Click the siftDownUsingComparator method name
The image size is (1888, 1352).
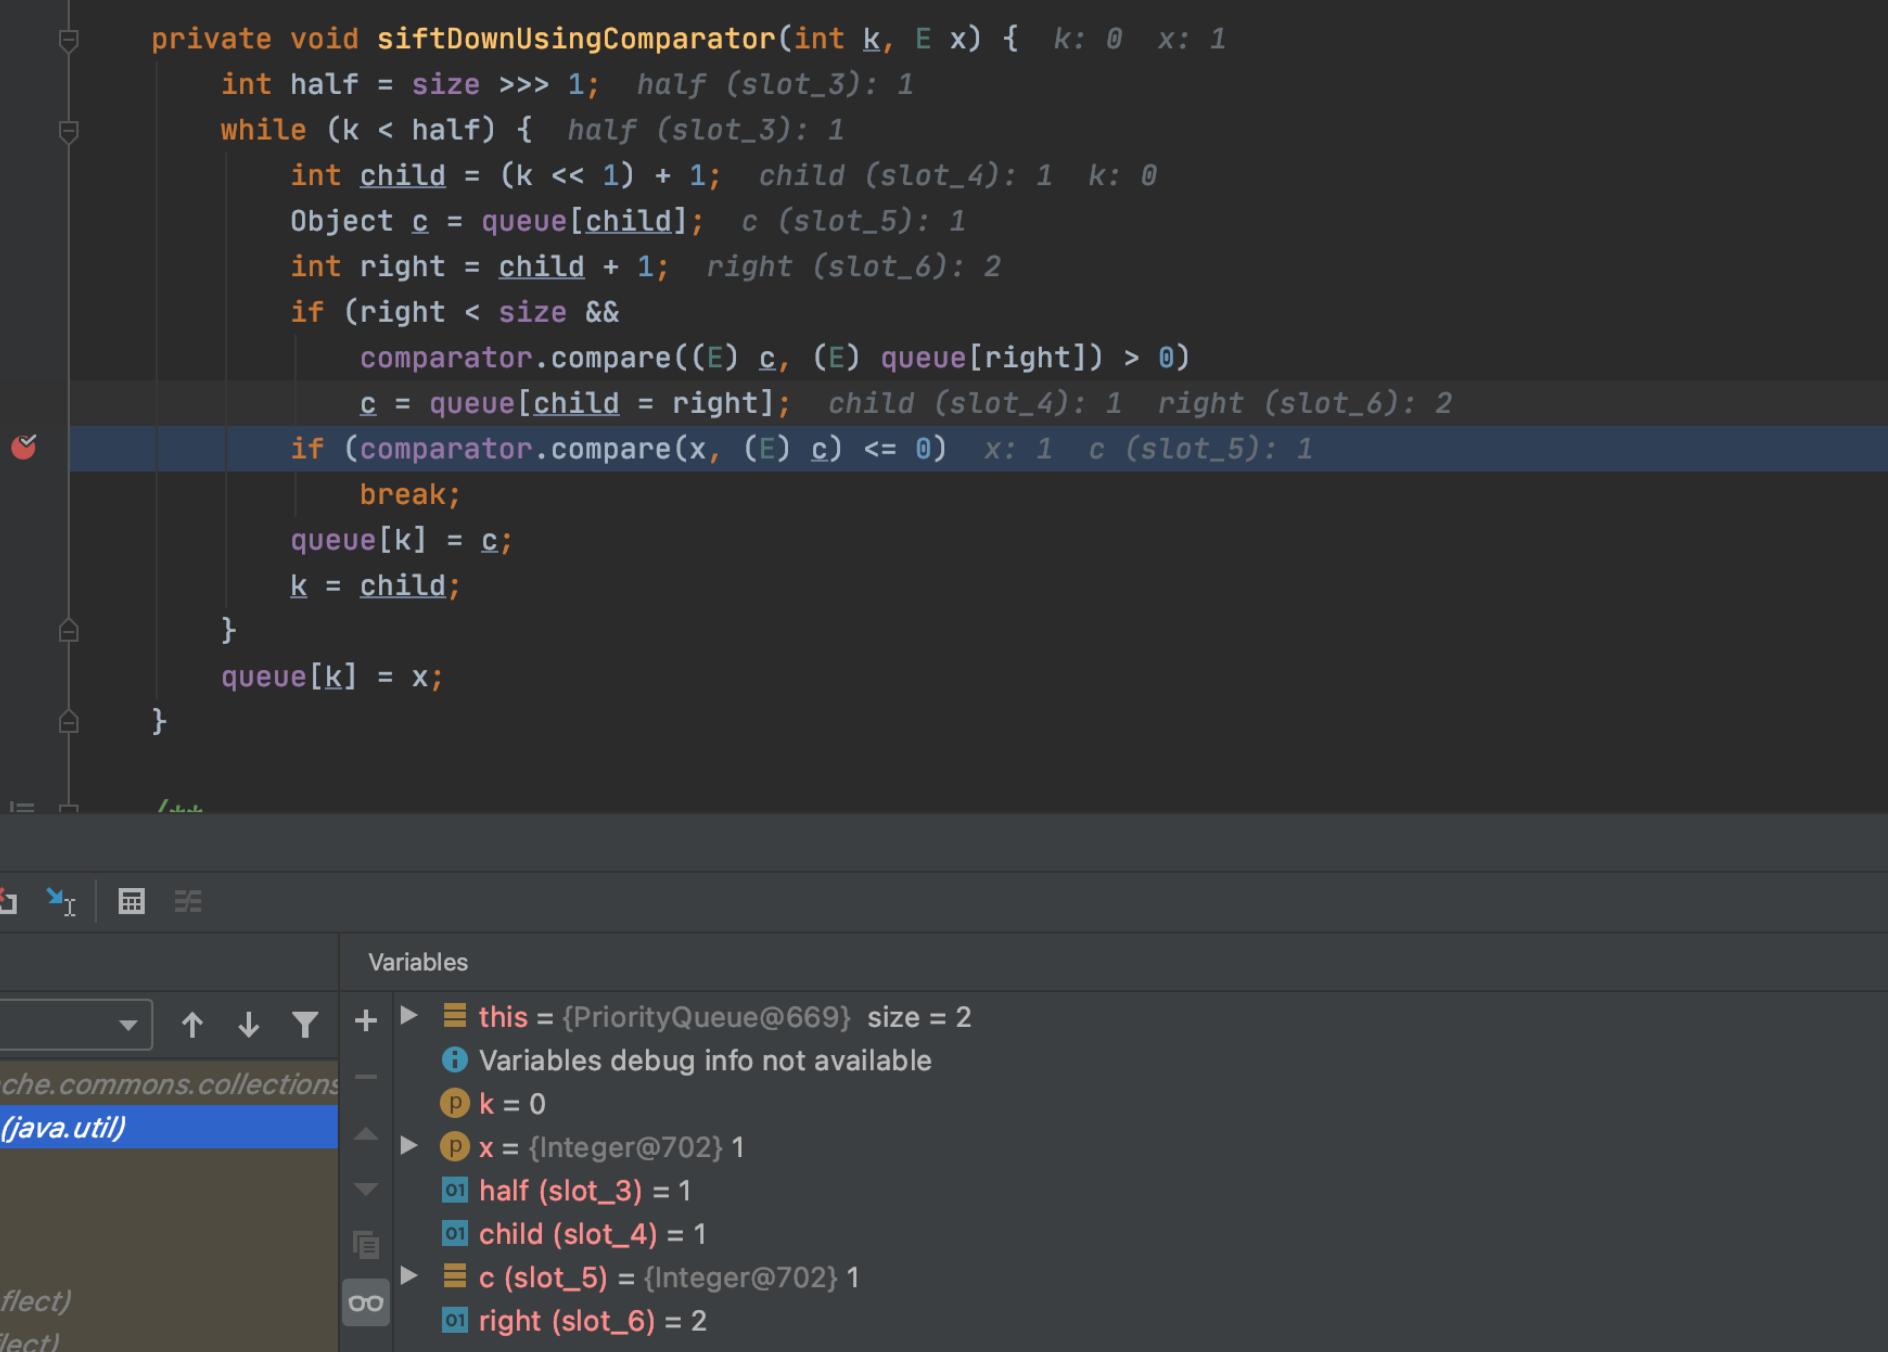tap(576, 39)
